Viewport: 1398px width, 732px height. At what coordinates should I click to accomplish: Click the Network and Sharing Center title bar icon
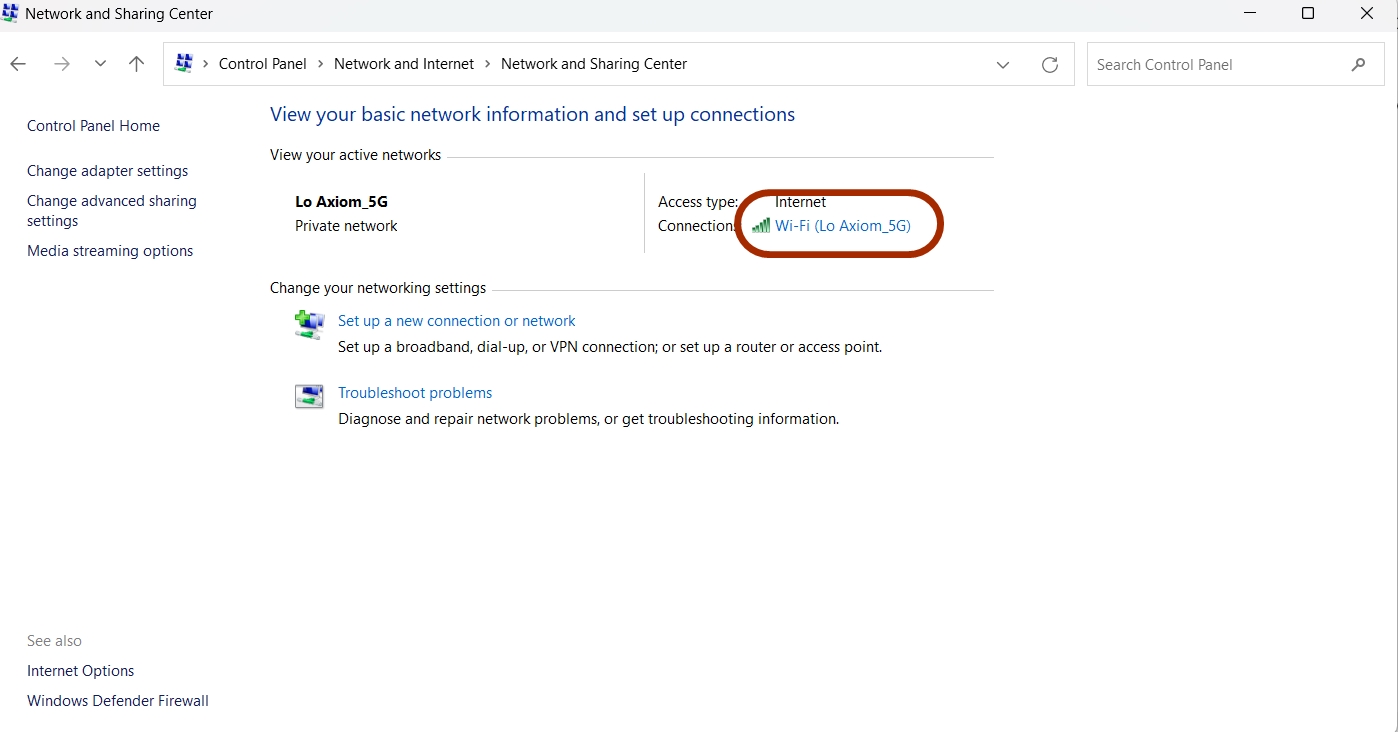click(10, 13)
